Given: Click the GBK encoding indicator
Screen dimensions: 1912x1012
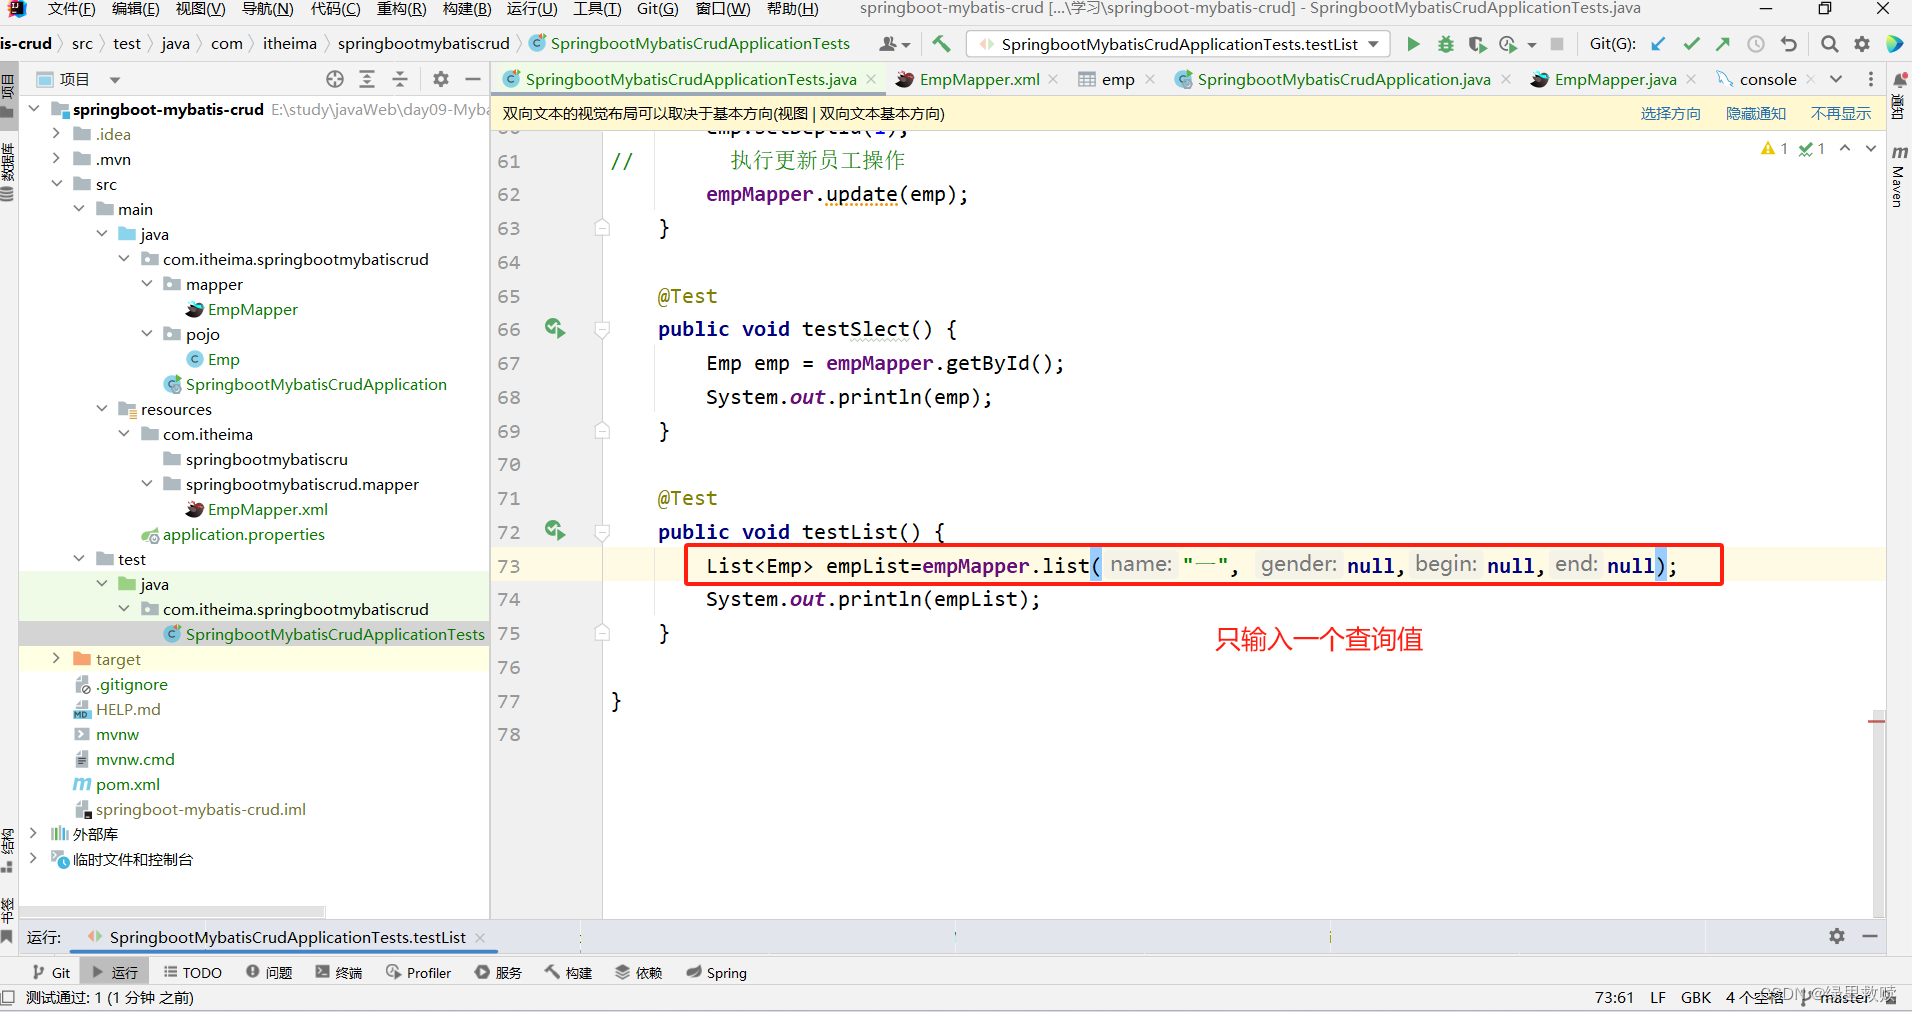Looking at the screenshot, I should click(1696, 997).
